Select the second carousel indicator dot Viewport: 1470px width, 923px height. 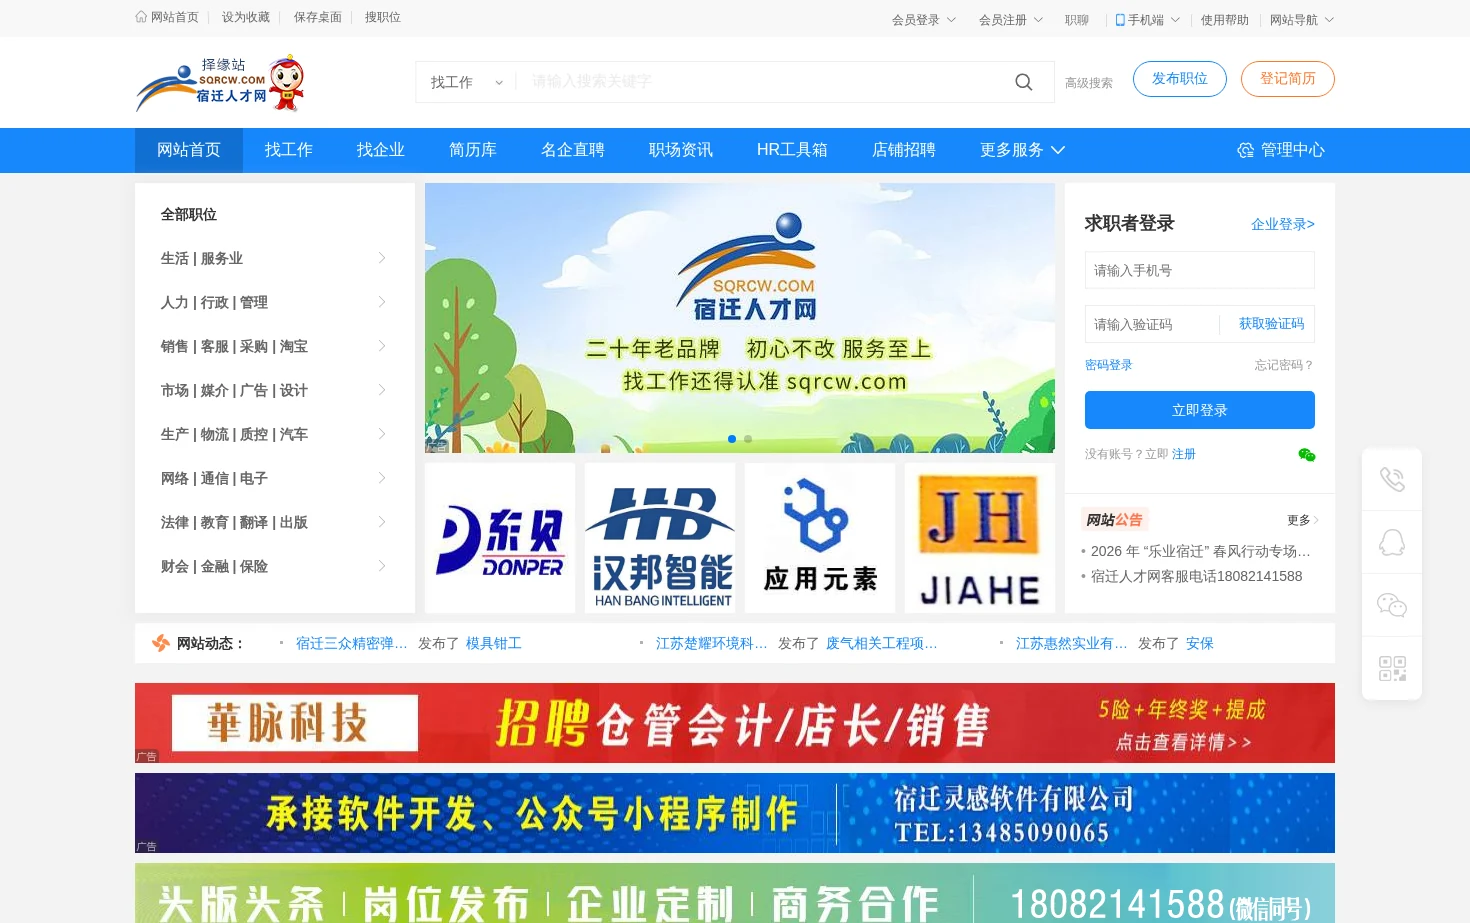coord(748,439)
